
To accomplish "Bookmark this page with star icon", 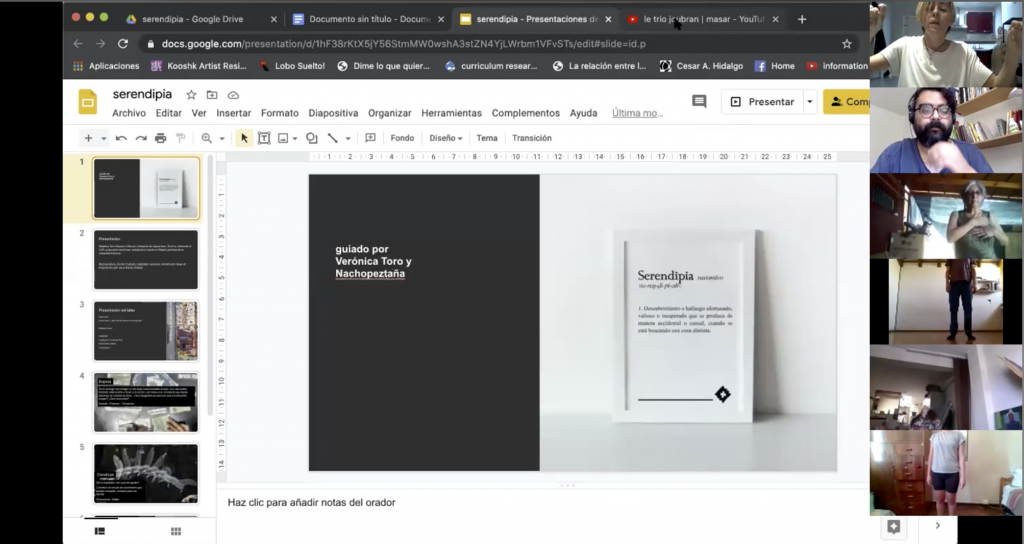I will [847, 44].
